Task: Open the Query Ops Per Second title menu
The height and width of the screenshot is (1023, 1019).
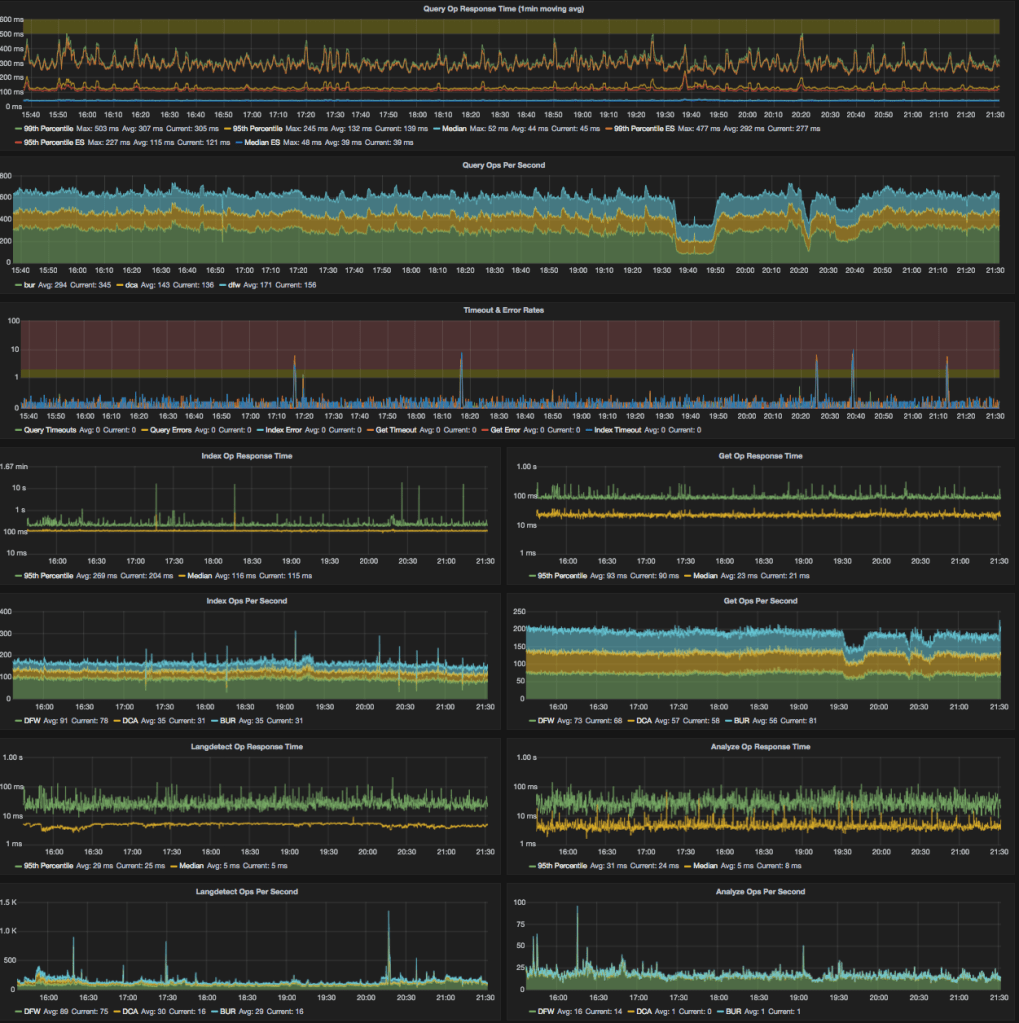Action: (511, 165)
